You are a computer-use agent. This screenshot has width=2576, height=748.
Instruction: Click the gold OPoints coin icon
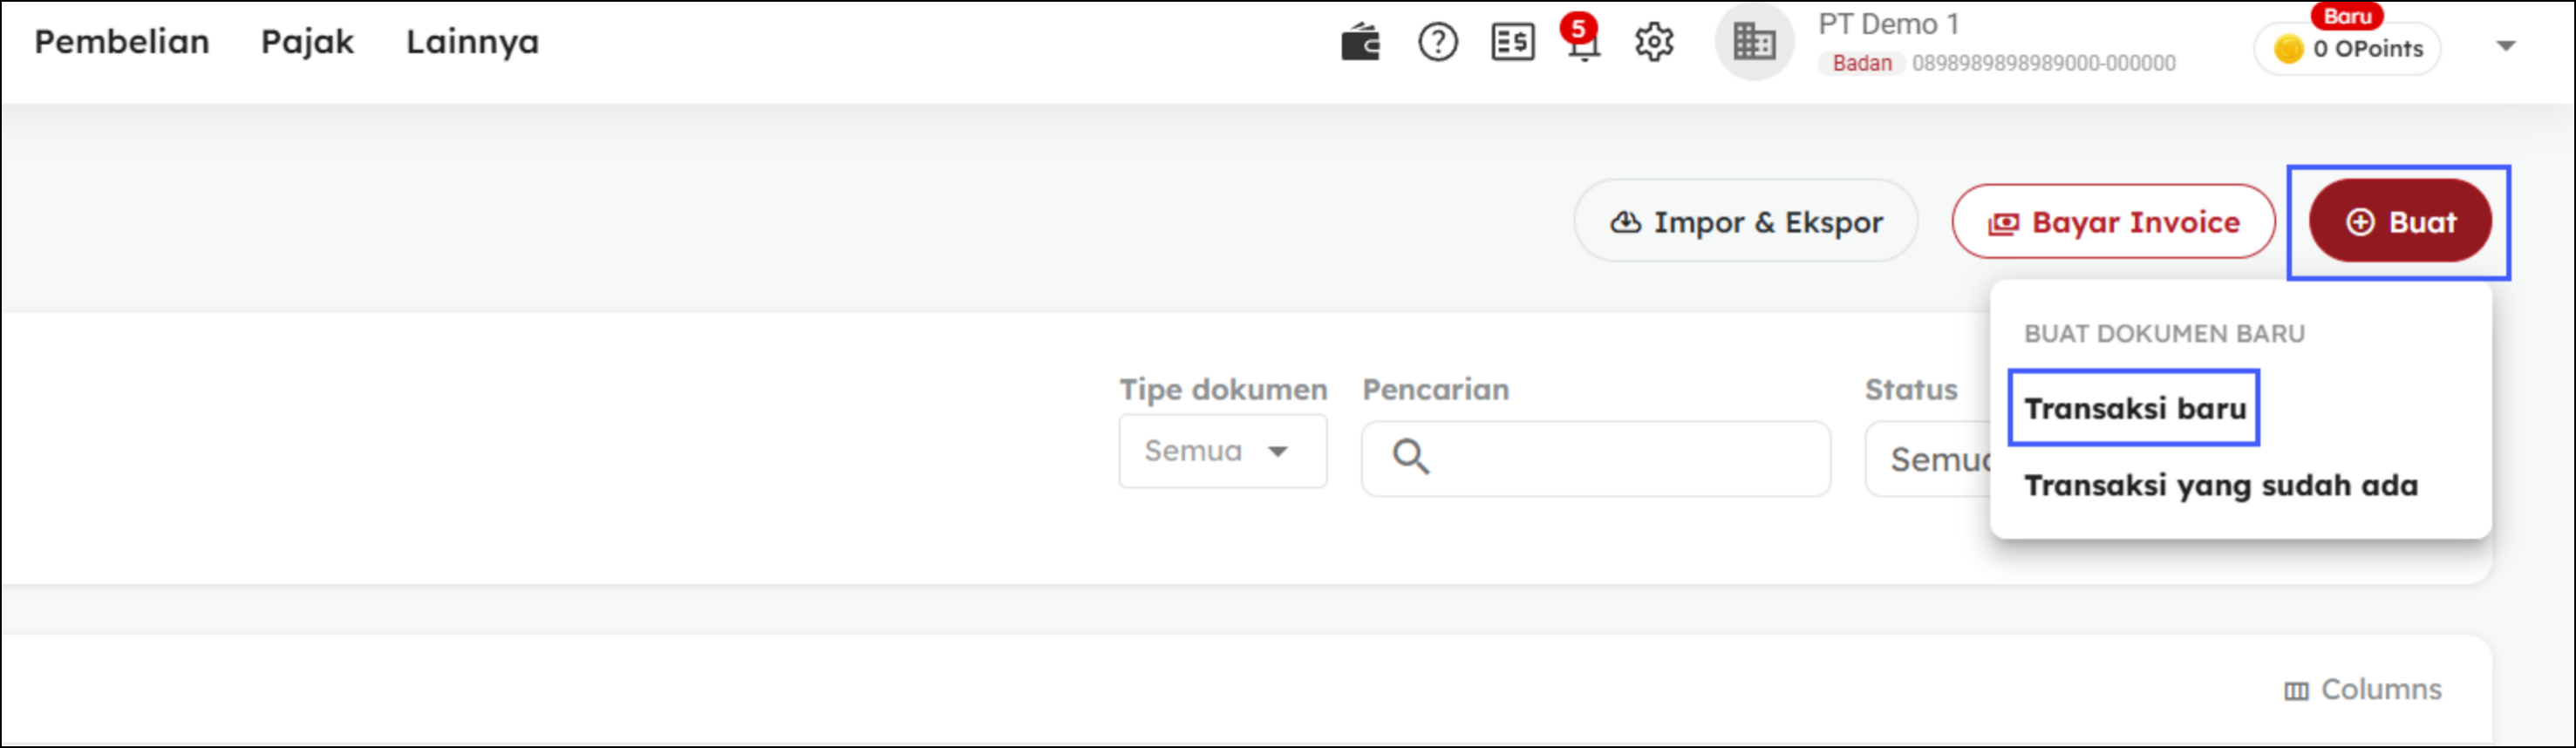(2288, 49)
